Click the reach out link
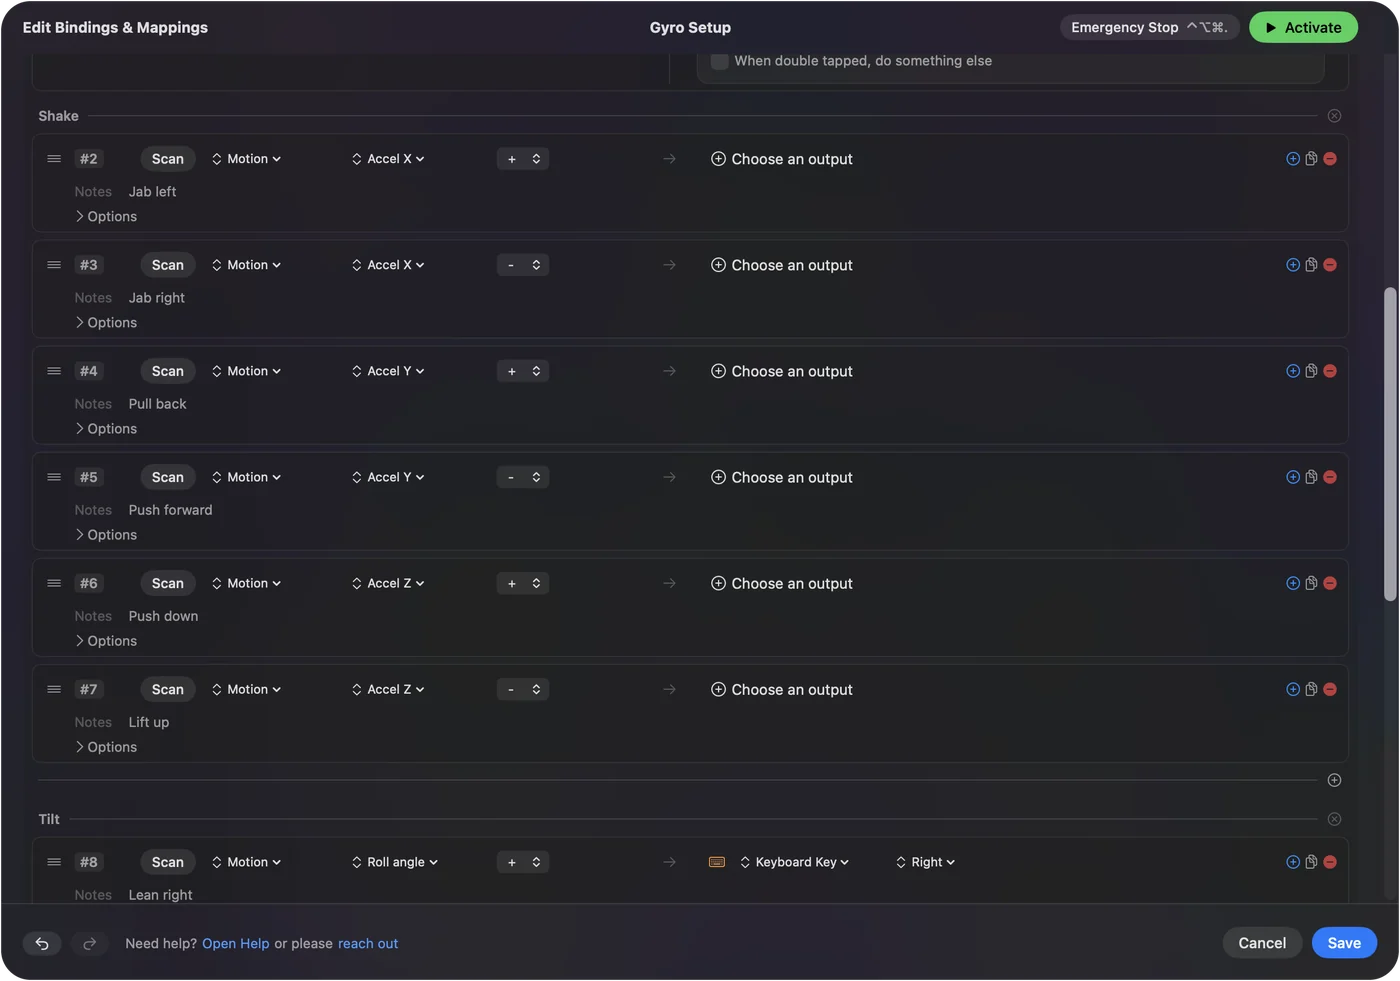The width and height of the screenshot is (1400, 981). 368,943
